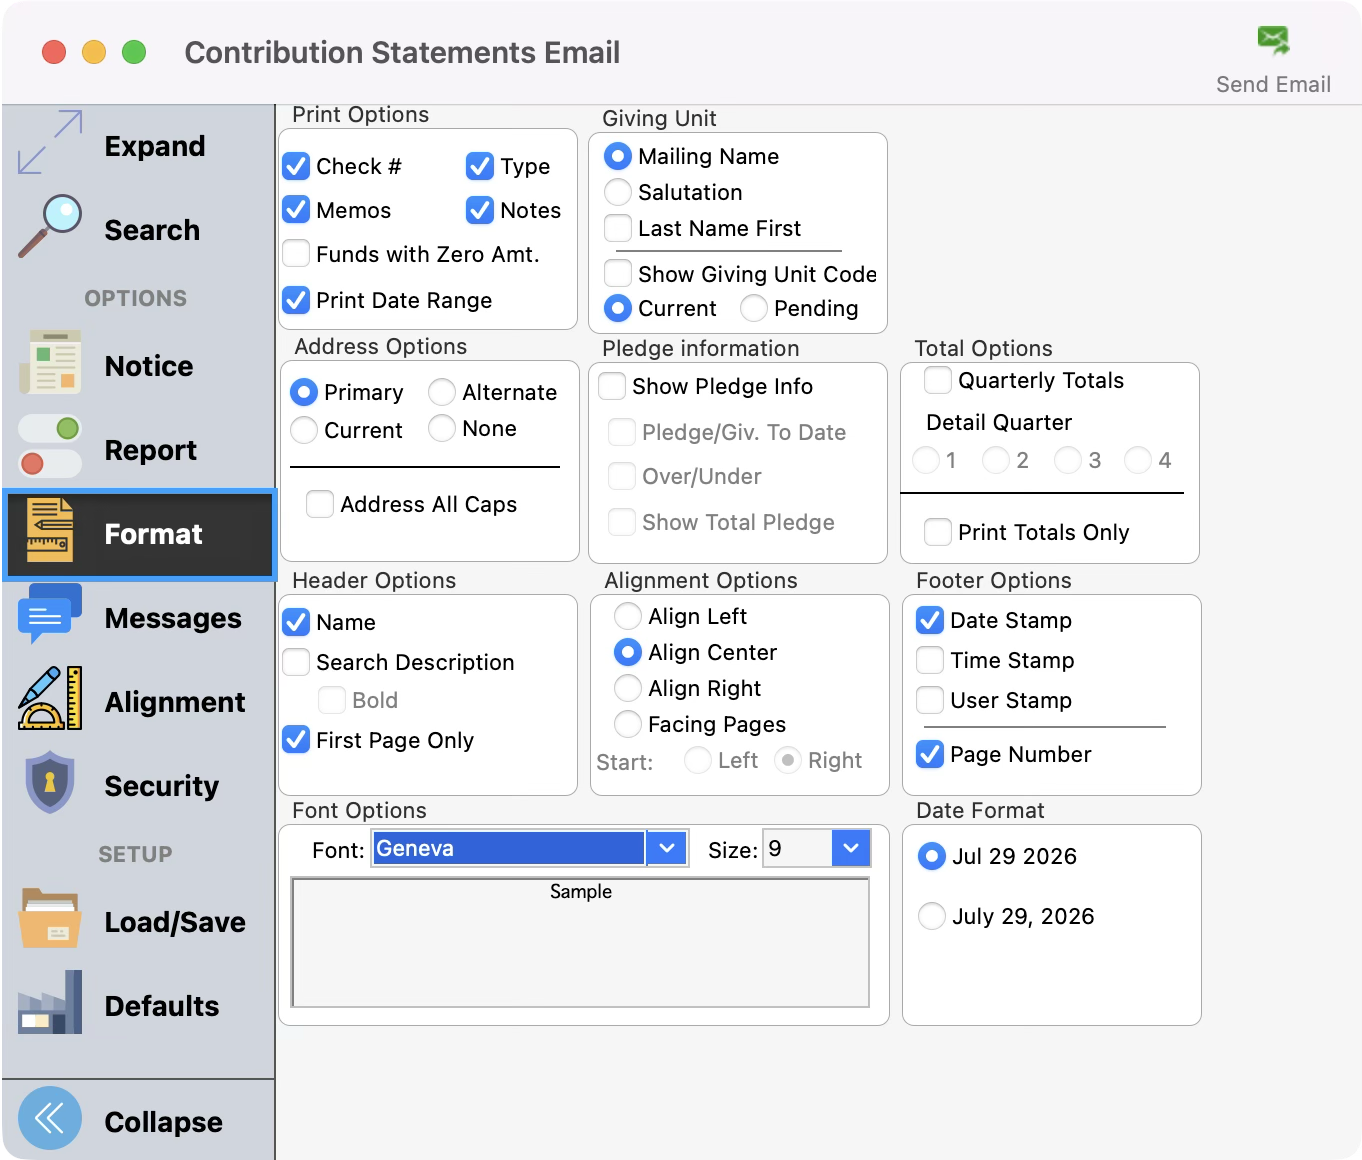Screen dimensions: 1362x1160
Task: Select Facing Pages radio button
Action: click(x=628, y=724)
